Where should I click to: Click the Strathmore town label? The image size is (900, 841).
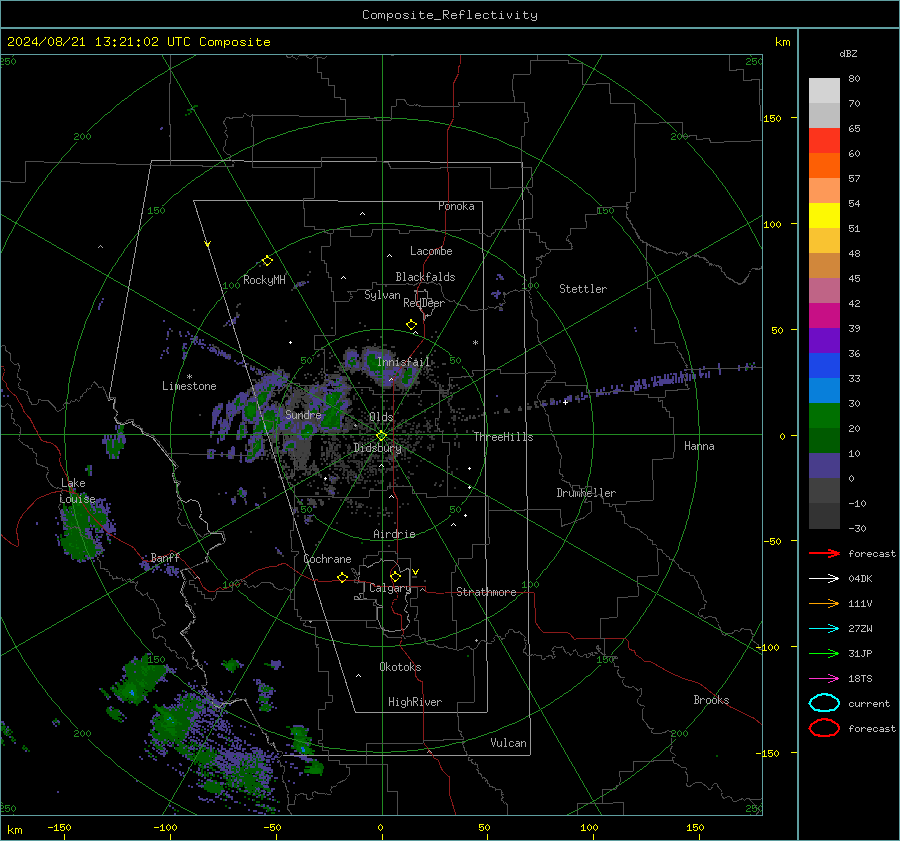coord(486,592)
